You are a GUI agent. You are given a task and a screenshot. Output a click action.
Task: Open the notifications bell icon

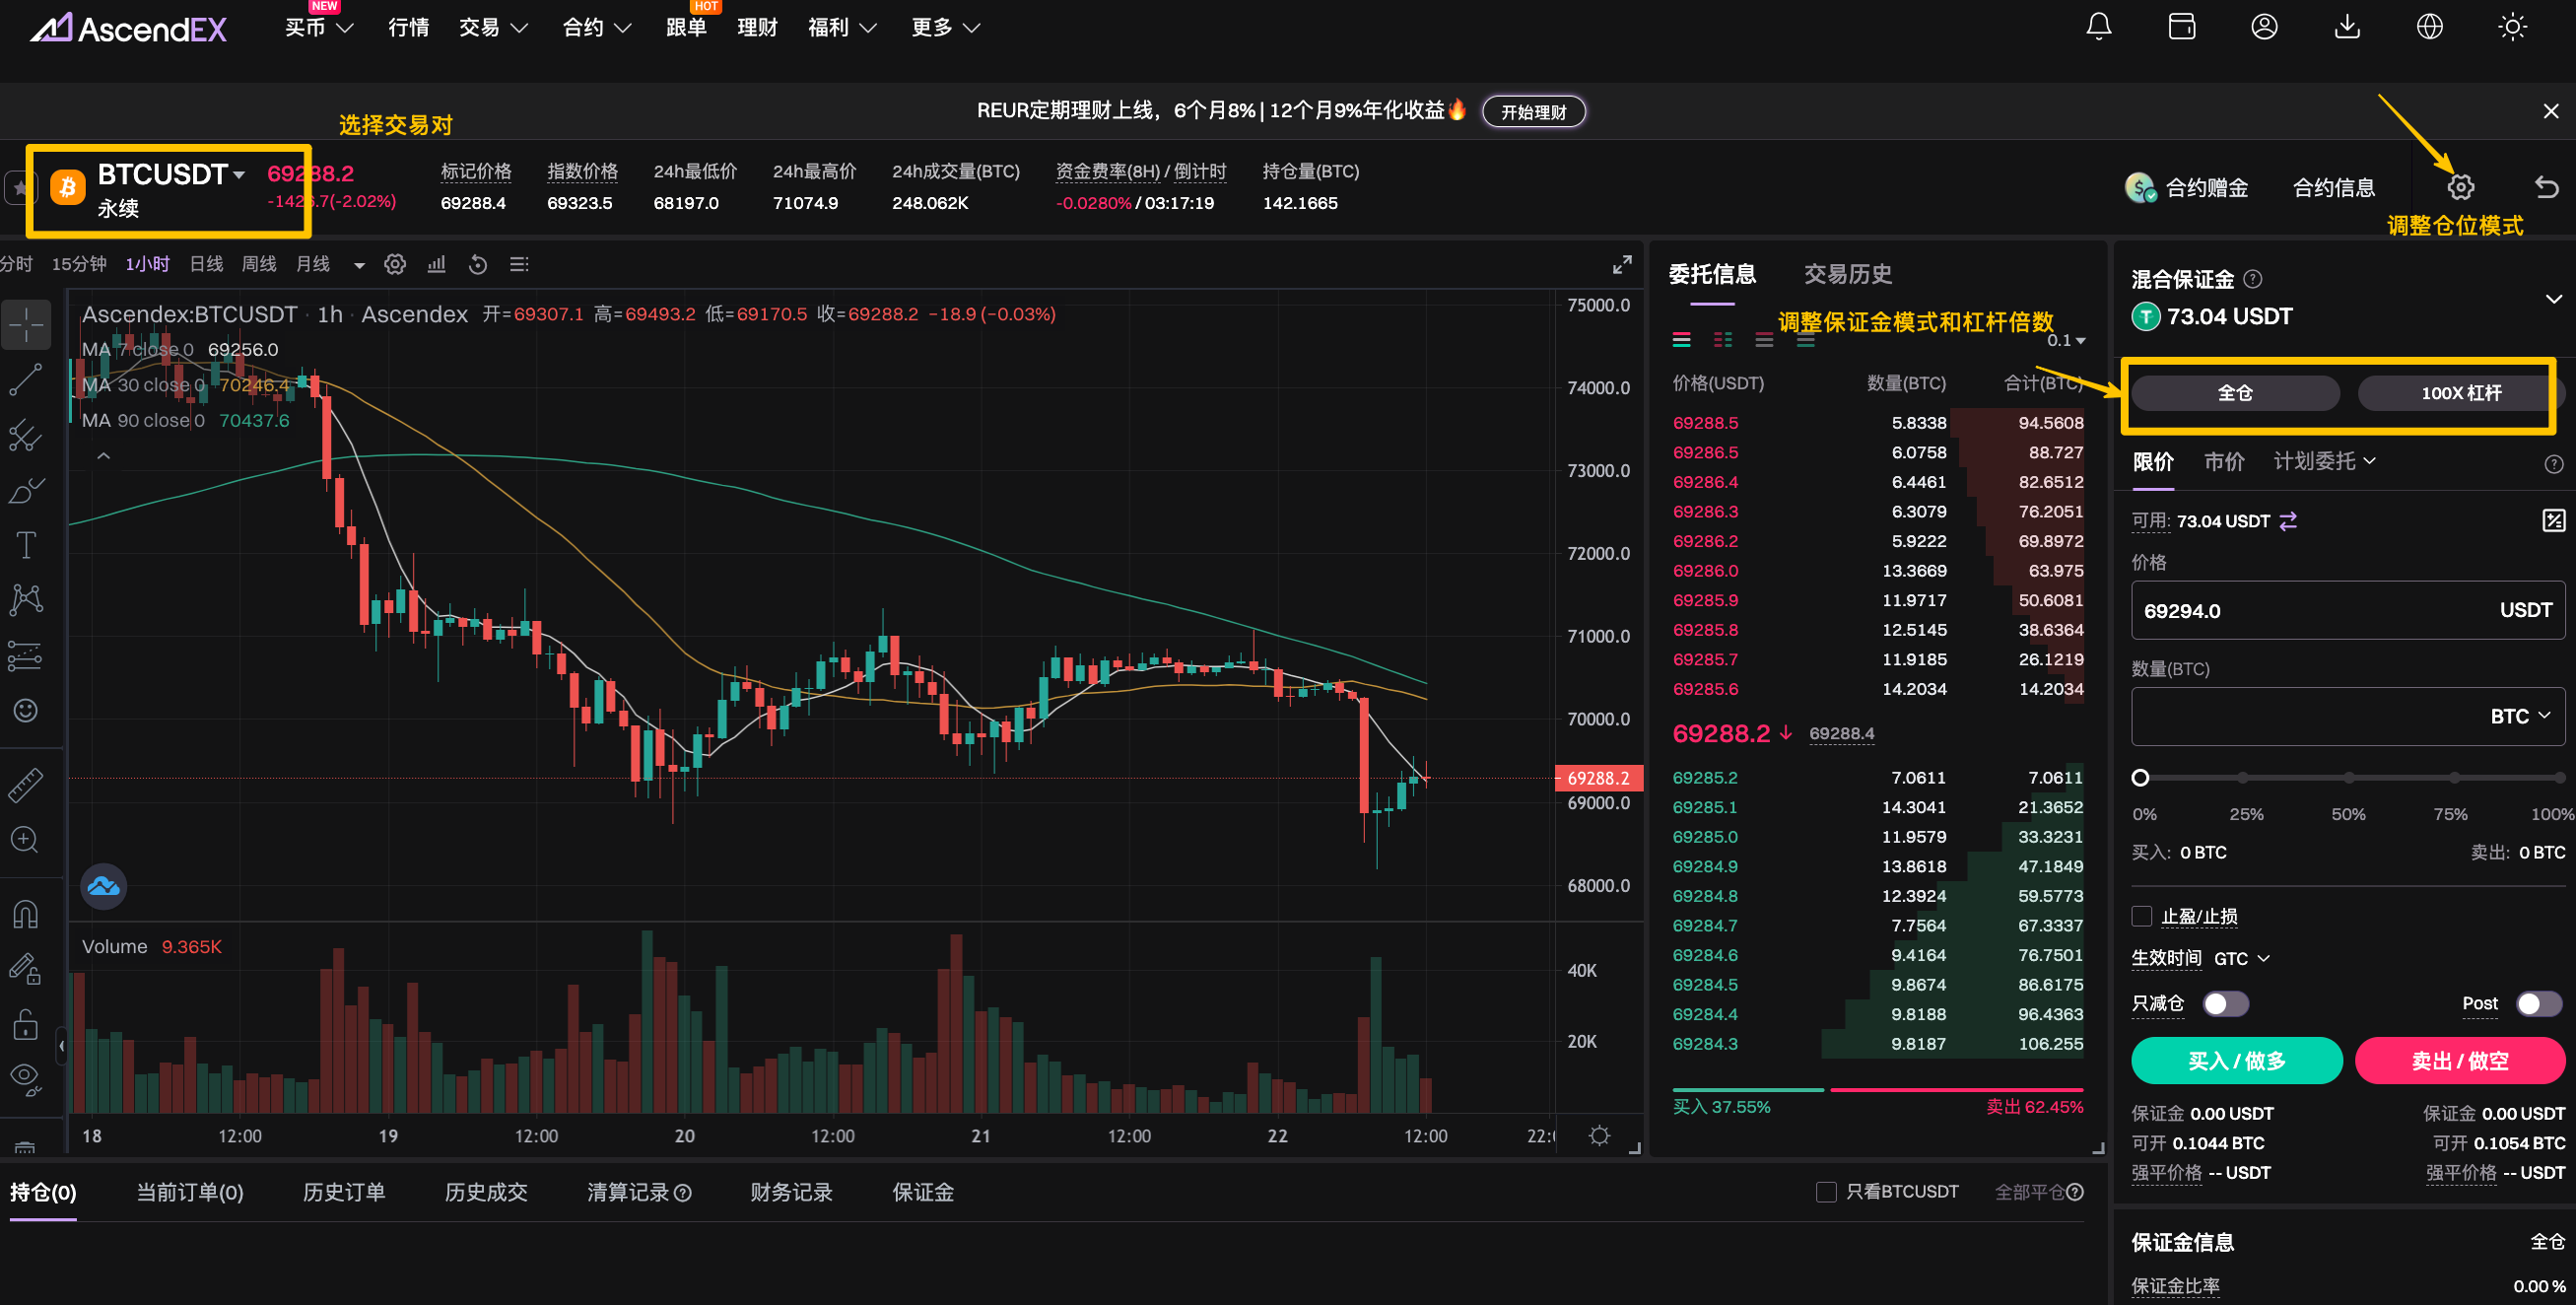coord(2098,27)
